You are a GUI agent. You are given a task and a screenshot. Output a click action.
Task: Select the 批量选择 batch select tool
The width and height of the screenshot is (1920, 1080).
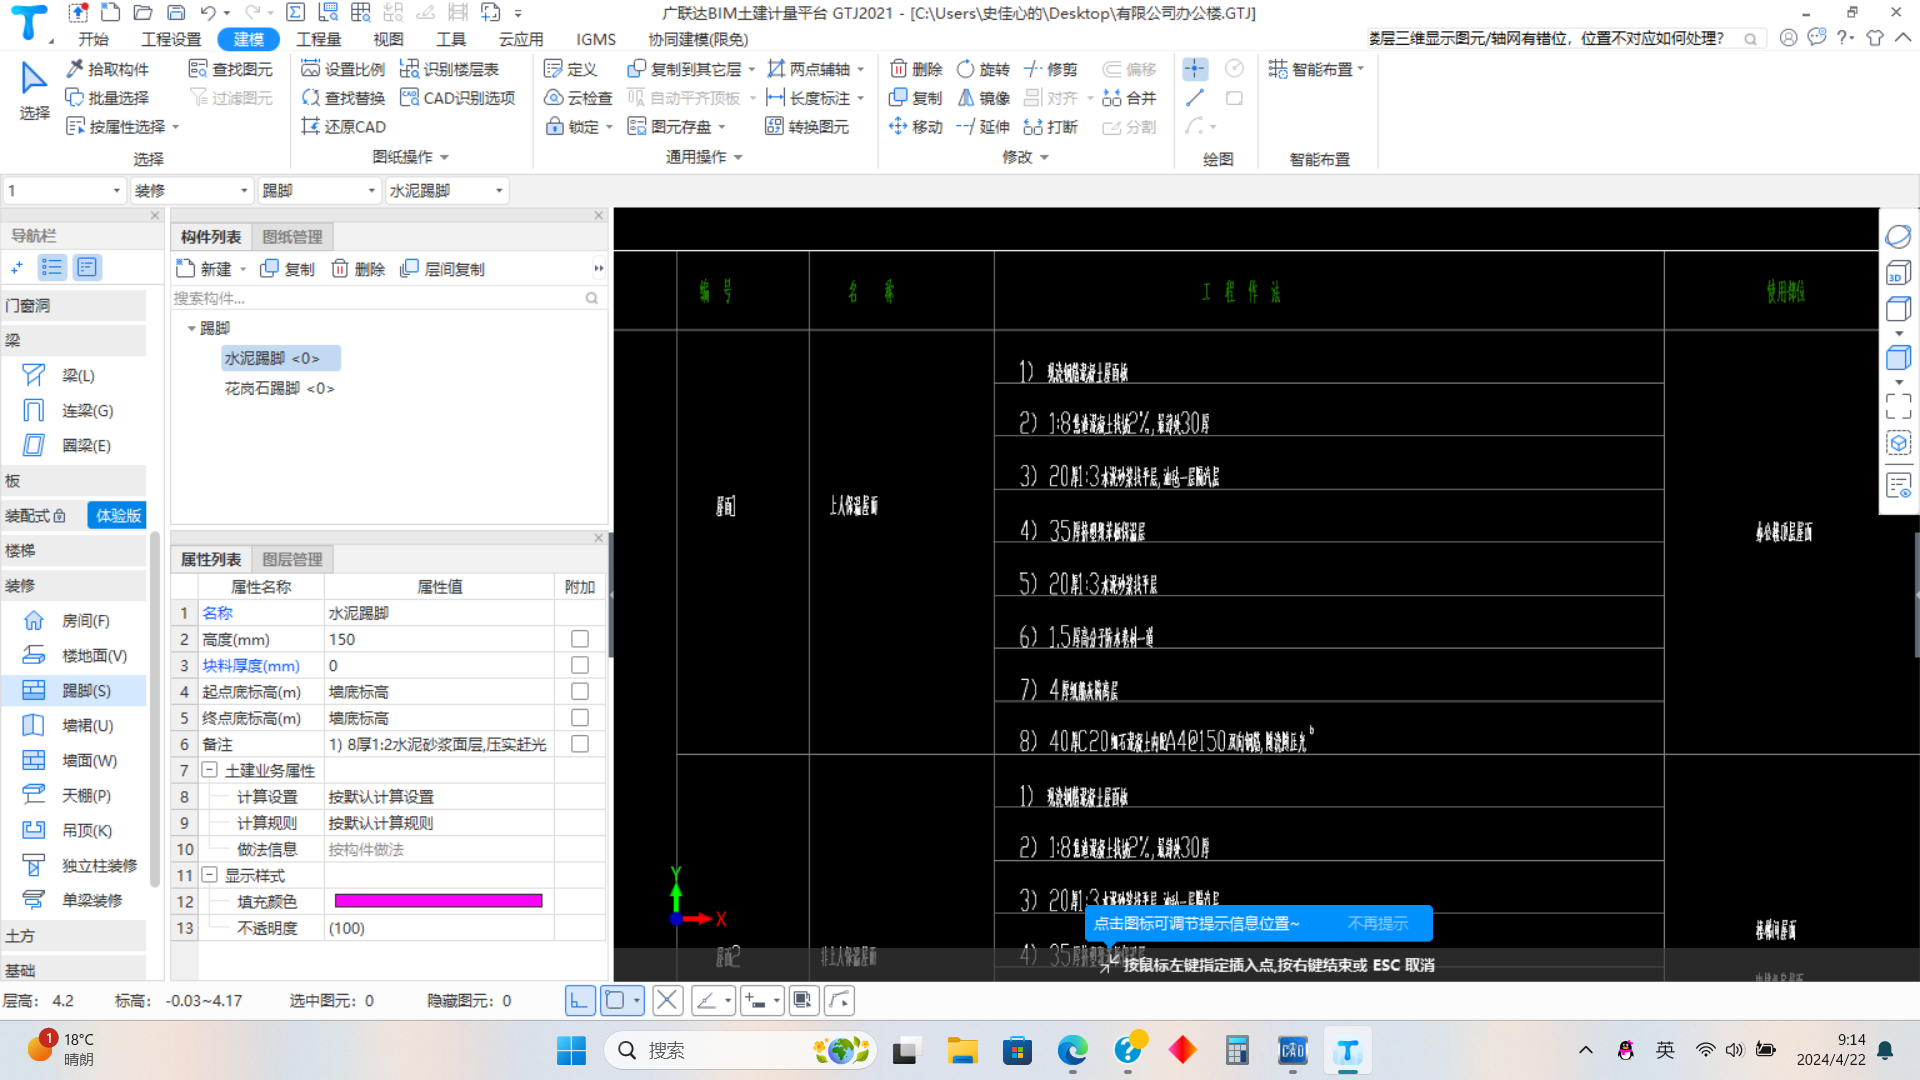click(x=107, y=98)
